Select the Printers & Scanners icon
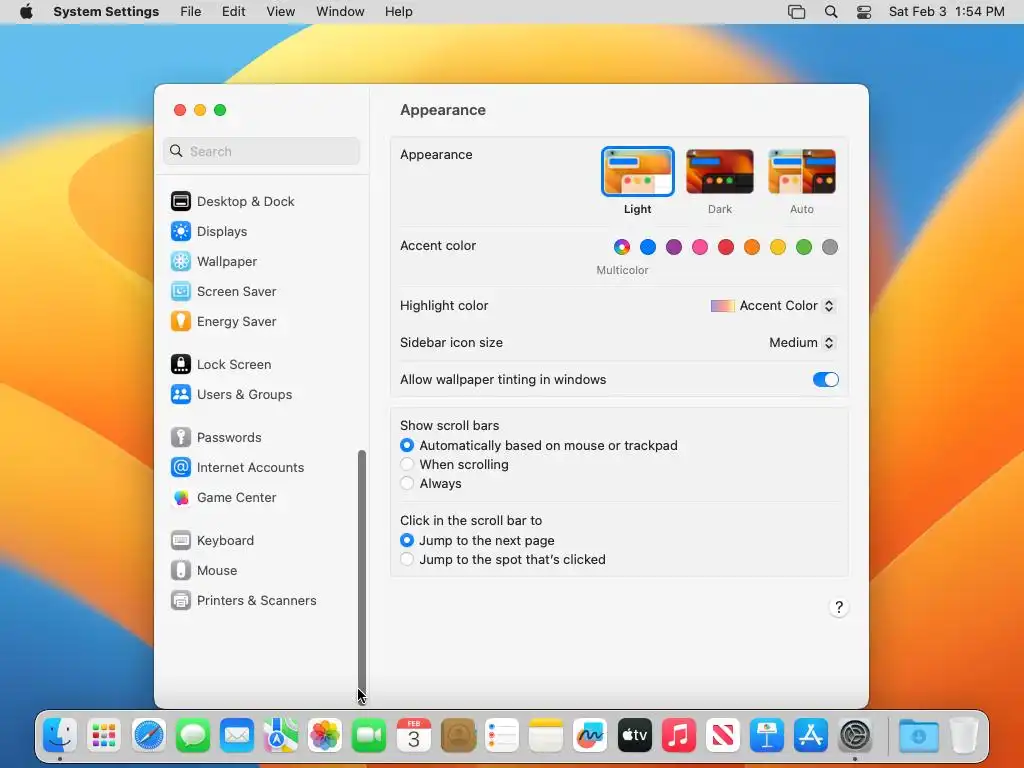 click(181, 601)
